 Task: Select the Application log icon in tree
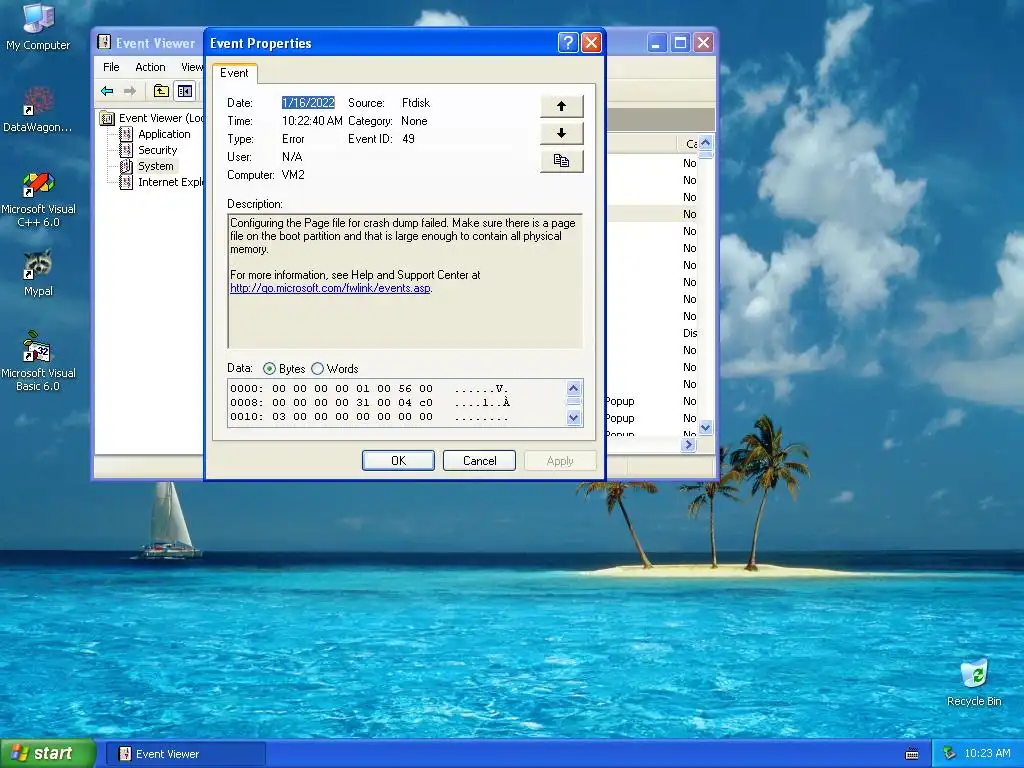point(126,134)
